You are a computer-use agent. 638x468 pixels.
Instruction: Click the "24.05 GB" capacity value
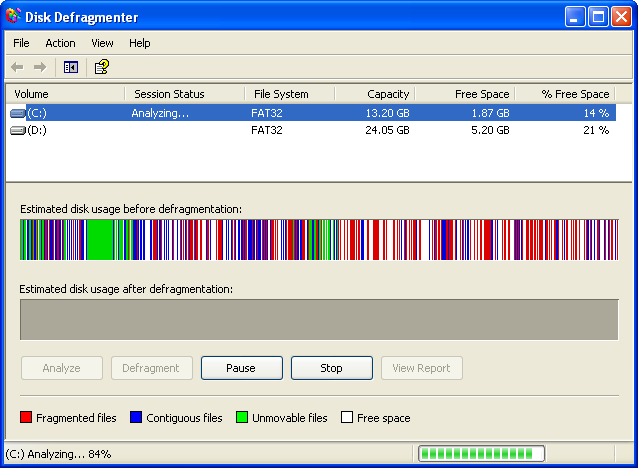(x=387, y=130)
